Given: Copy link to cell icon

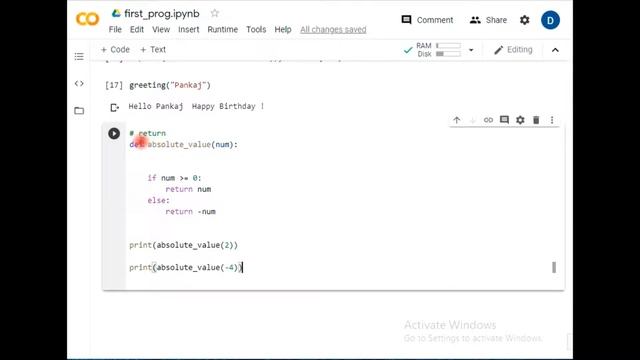Looking at the screenshot, I should point(488,120).
